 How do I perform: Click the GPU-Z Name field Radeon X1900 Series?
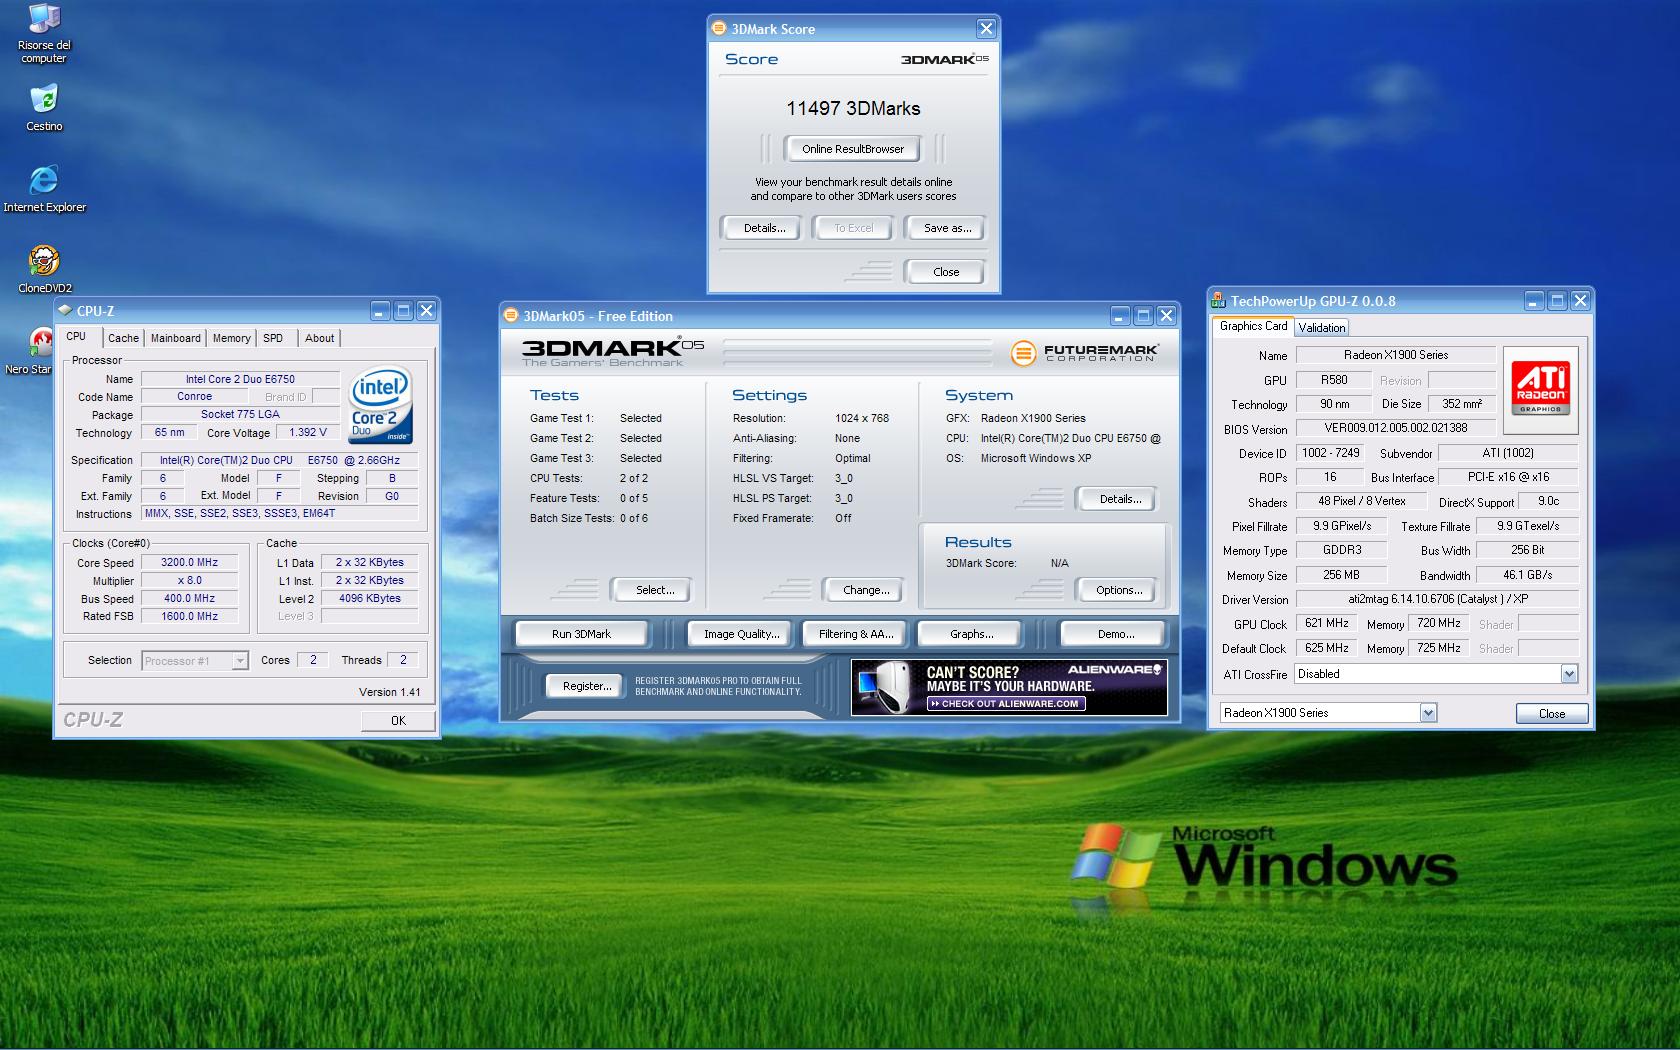point(1395,355)
